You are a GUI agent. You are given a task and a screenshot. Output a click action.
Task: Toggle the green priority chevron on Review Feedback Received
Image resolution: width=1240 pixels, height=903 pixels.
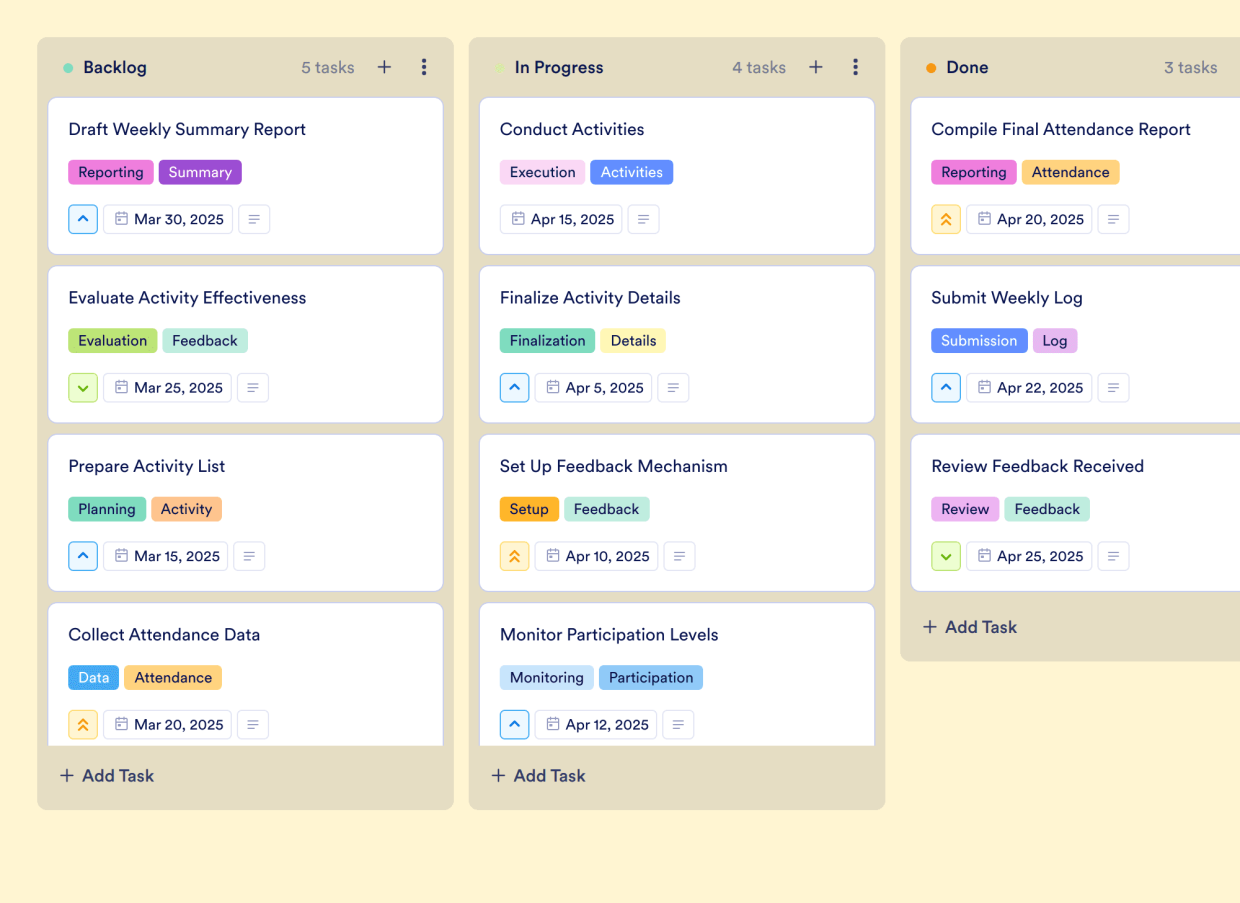click(946, 556)
